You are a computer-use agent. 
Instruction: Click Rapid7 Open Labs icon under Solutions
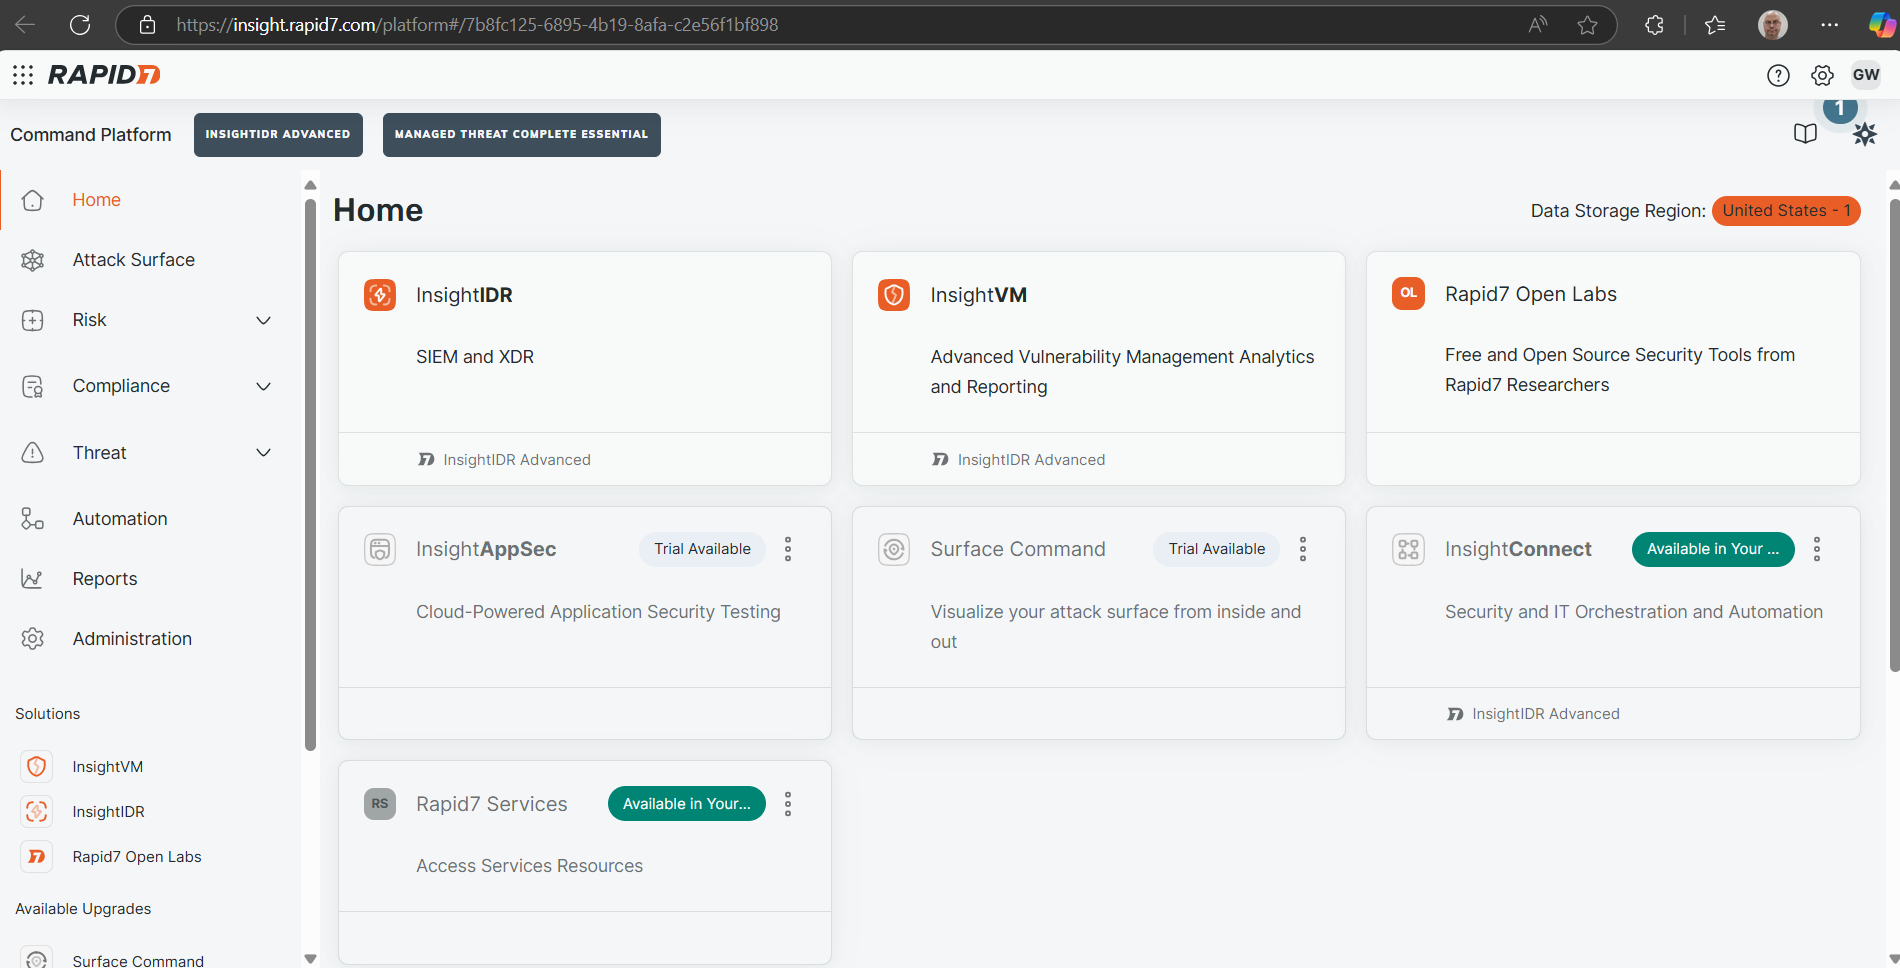(x=37, y=857)
